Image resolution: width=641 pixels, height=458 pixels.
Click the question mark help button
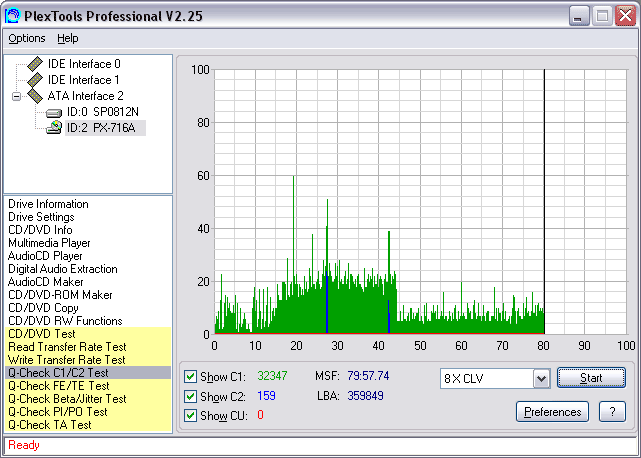(612, 412)
